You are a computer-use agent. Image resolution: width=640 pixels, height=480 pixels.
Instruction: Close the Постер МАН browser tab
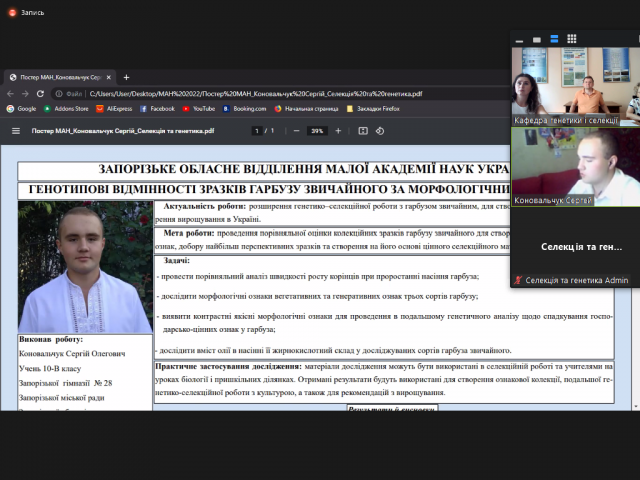(x=109, y=77)
